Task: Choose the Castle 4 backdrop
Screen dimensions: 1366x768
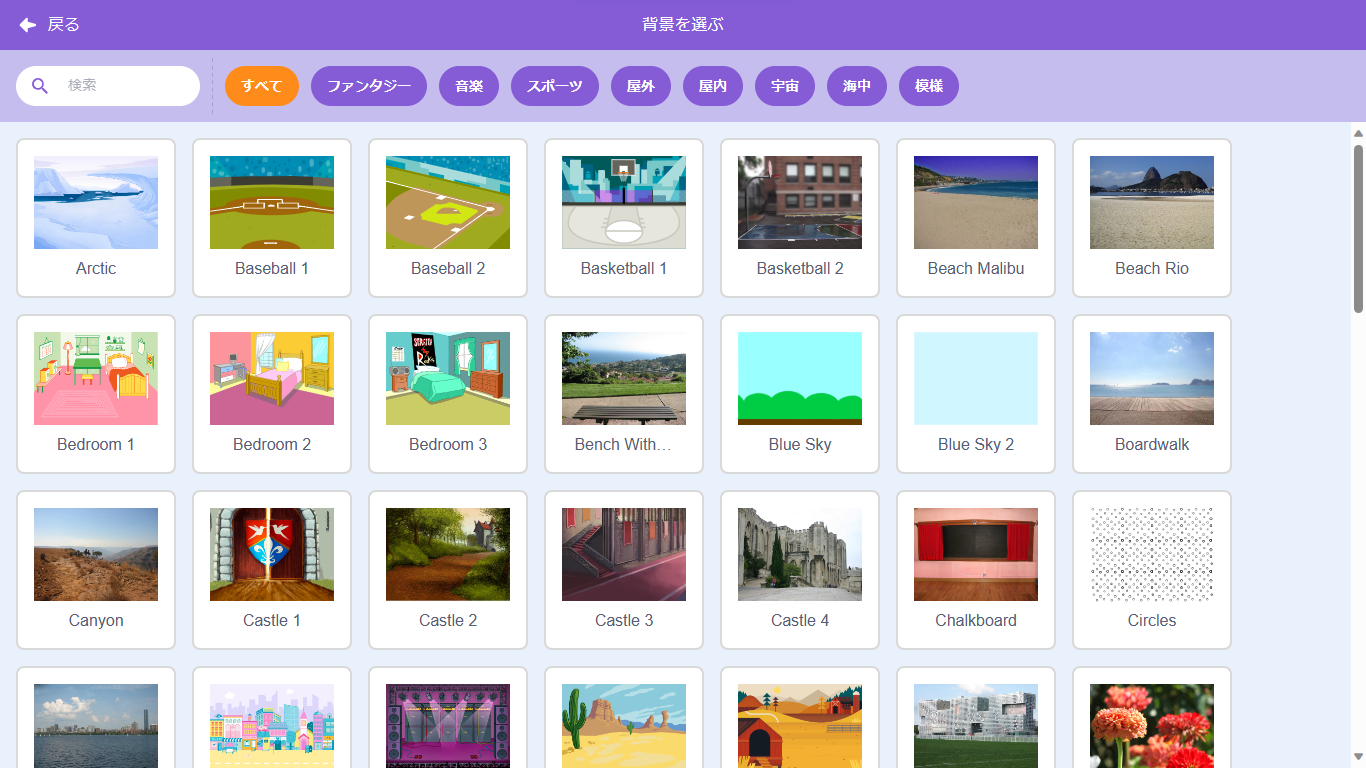Action: click(800, 570)
